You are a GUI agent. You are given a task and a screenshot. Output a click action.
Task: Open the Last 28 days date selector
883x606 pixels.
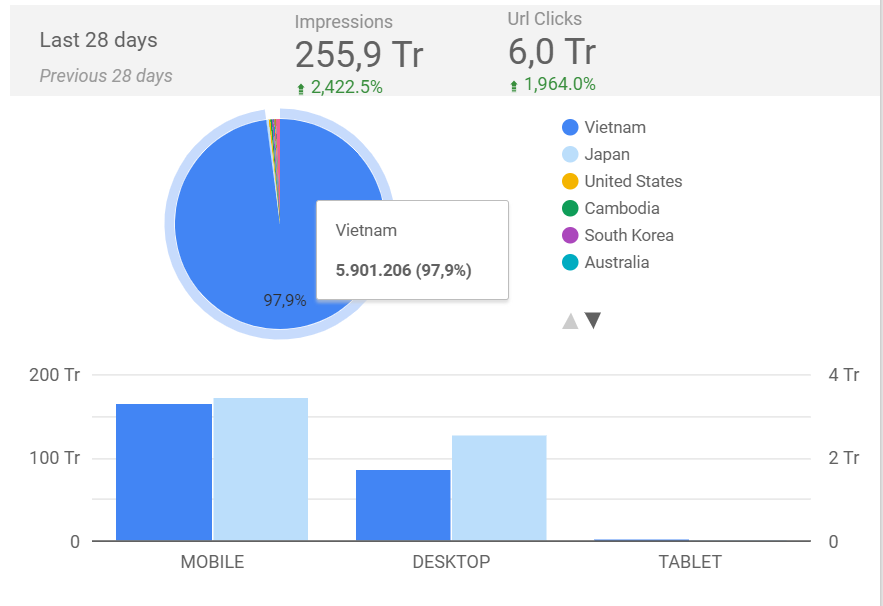[x=99, y=40]
